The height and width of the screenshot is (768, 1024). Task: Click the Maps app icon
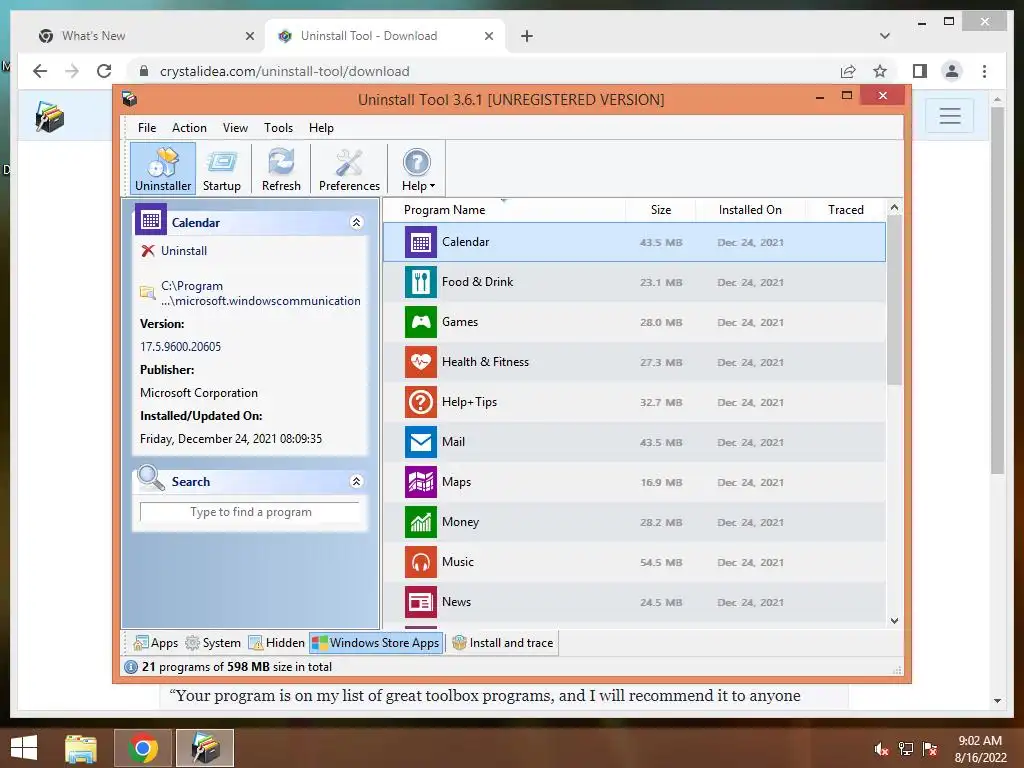421,482
